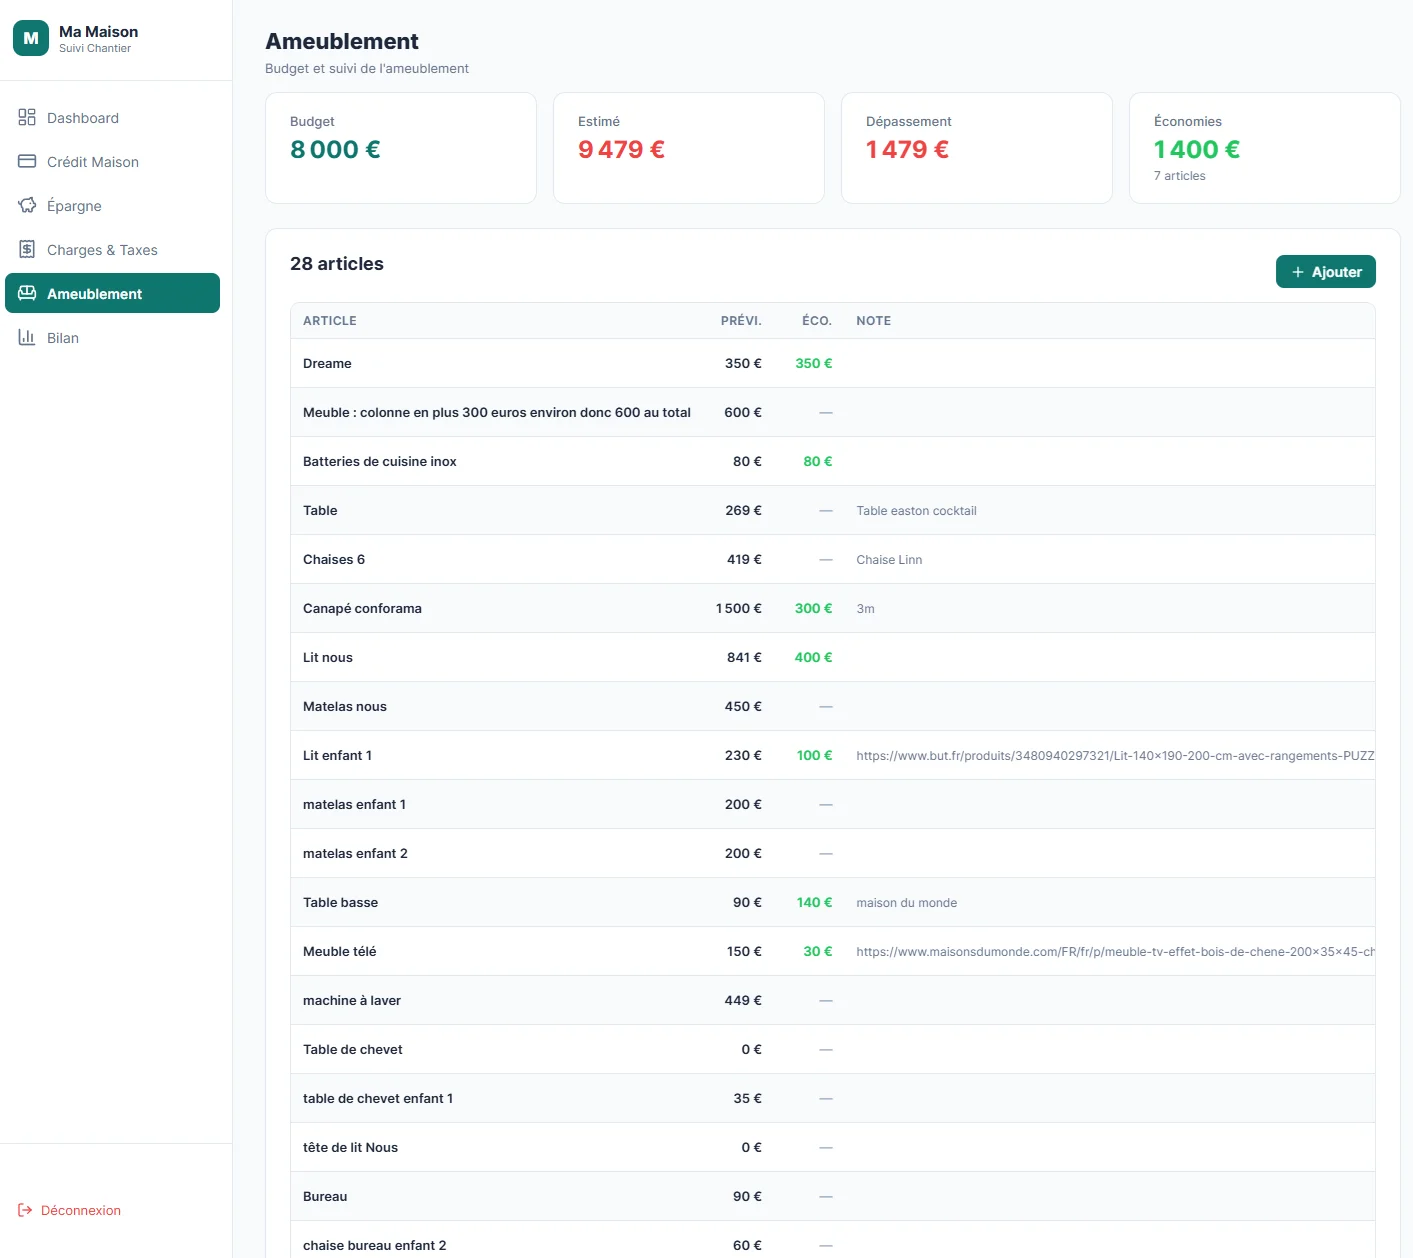
Task: Click the Économies summary card
Action: pos(1264,148)
